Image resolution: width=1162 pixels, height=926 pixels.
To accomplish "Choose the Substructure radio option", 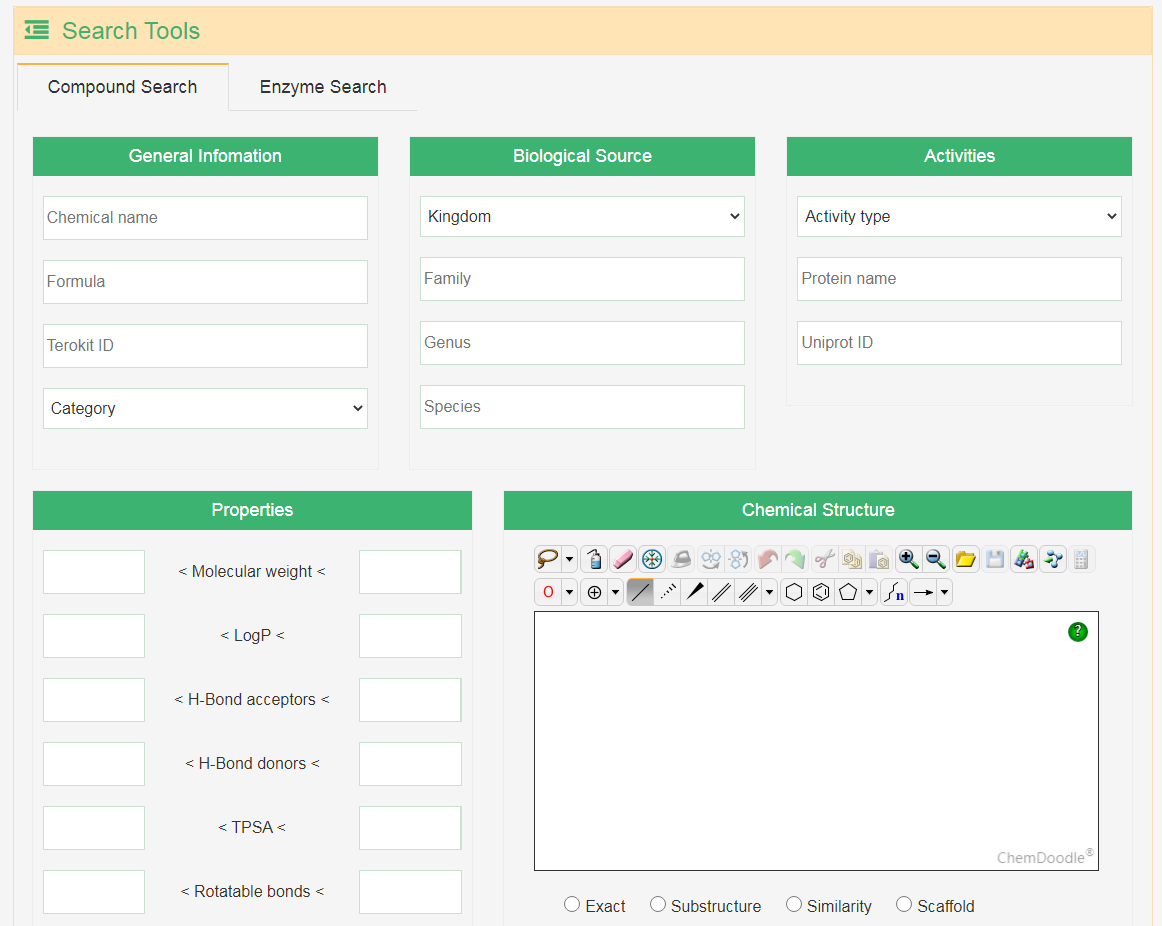I will point(658,904).
